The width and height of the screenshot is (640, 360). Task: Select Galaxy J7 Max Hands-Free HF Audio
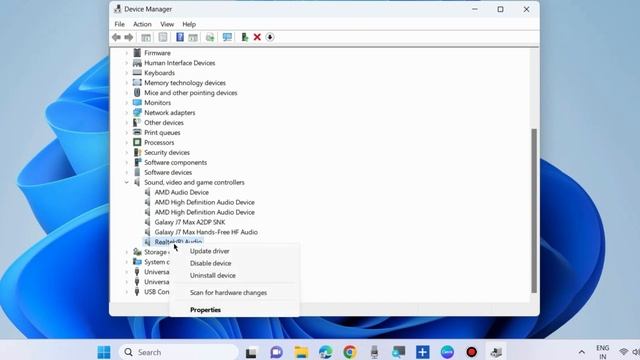206,232
